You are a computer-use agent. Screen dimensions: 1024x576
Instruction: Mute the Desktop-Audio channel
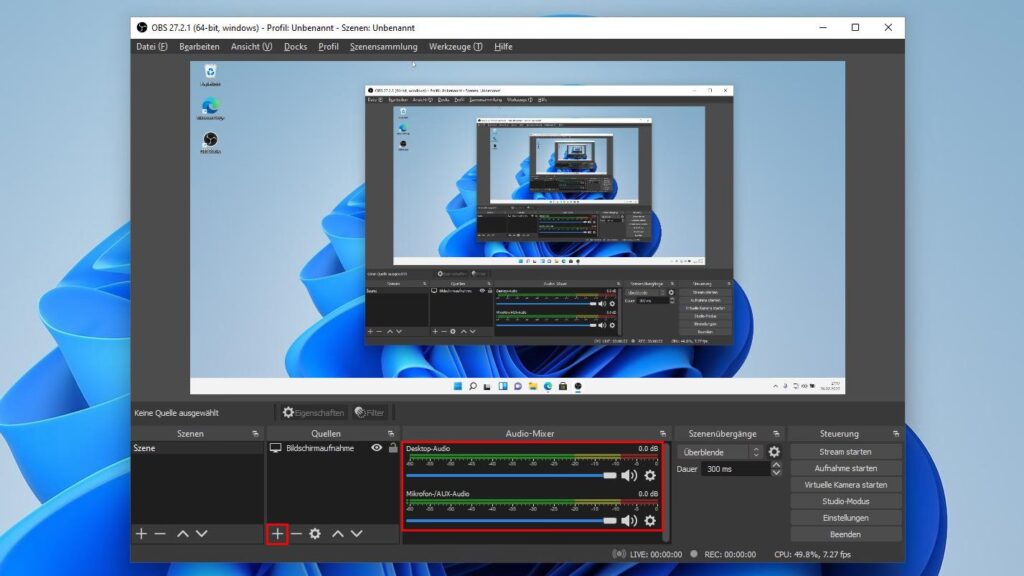pos(629,475)
